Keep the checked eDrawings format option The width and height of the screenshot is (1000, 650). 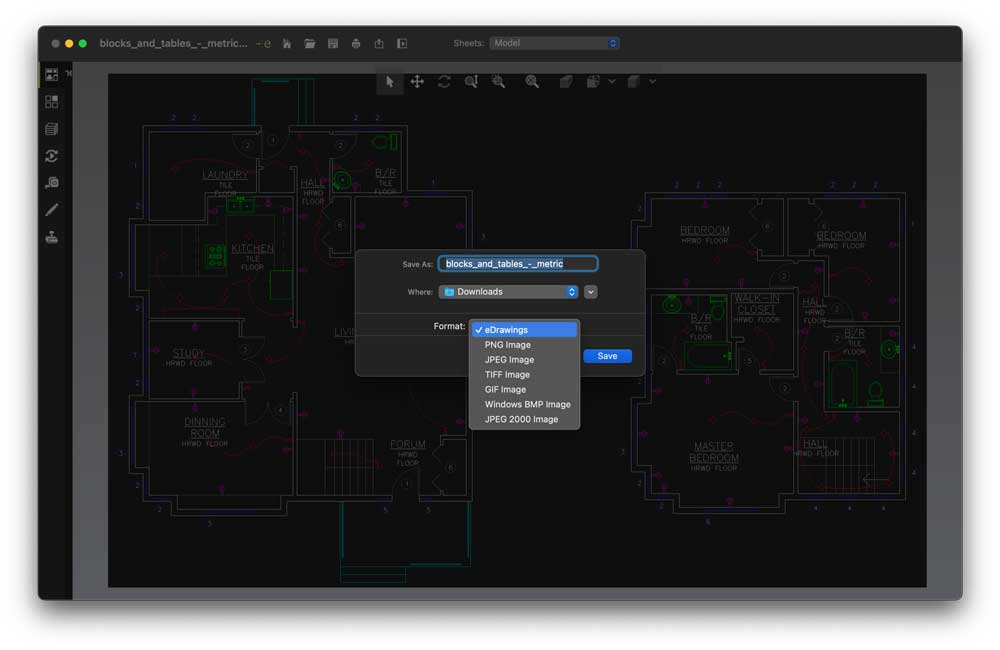coord(507,330)
